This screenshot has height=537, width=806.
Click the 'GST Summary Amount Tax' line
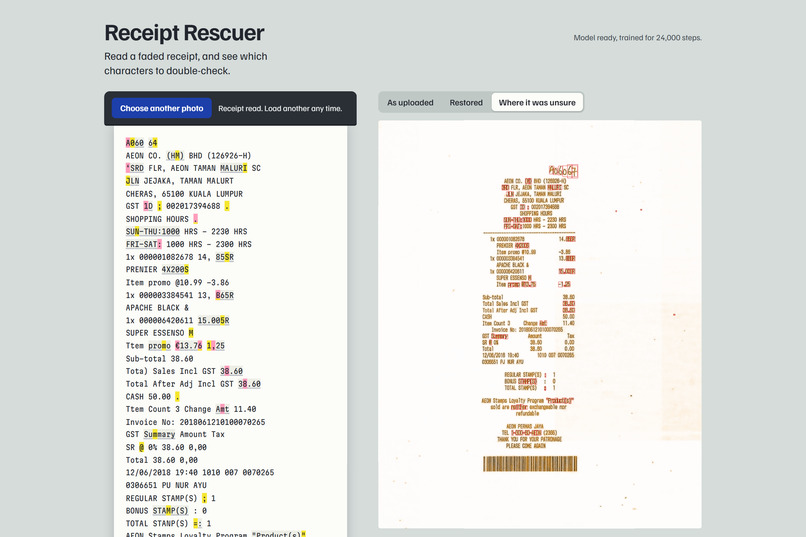[175, 434]
